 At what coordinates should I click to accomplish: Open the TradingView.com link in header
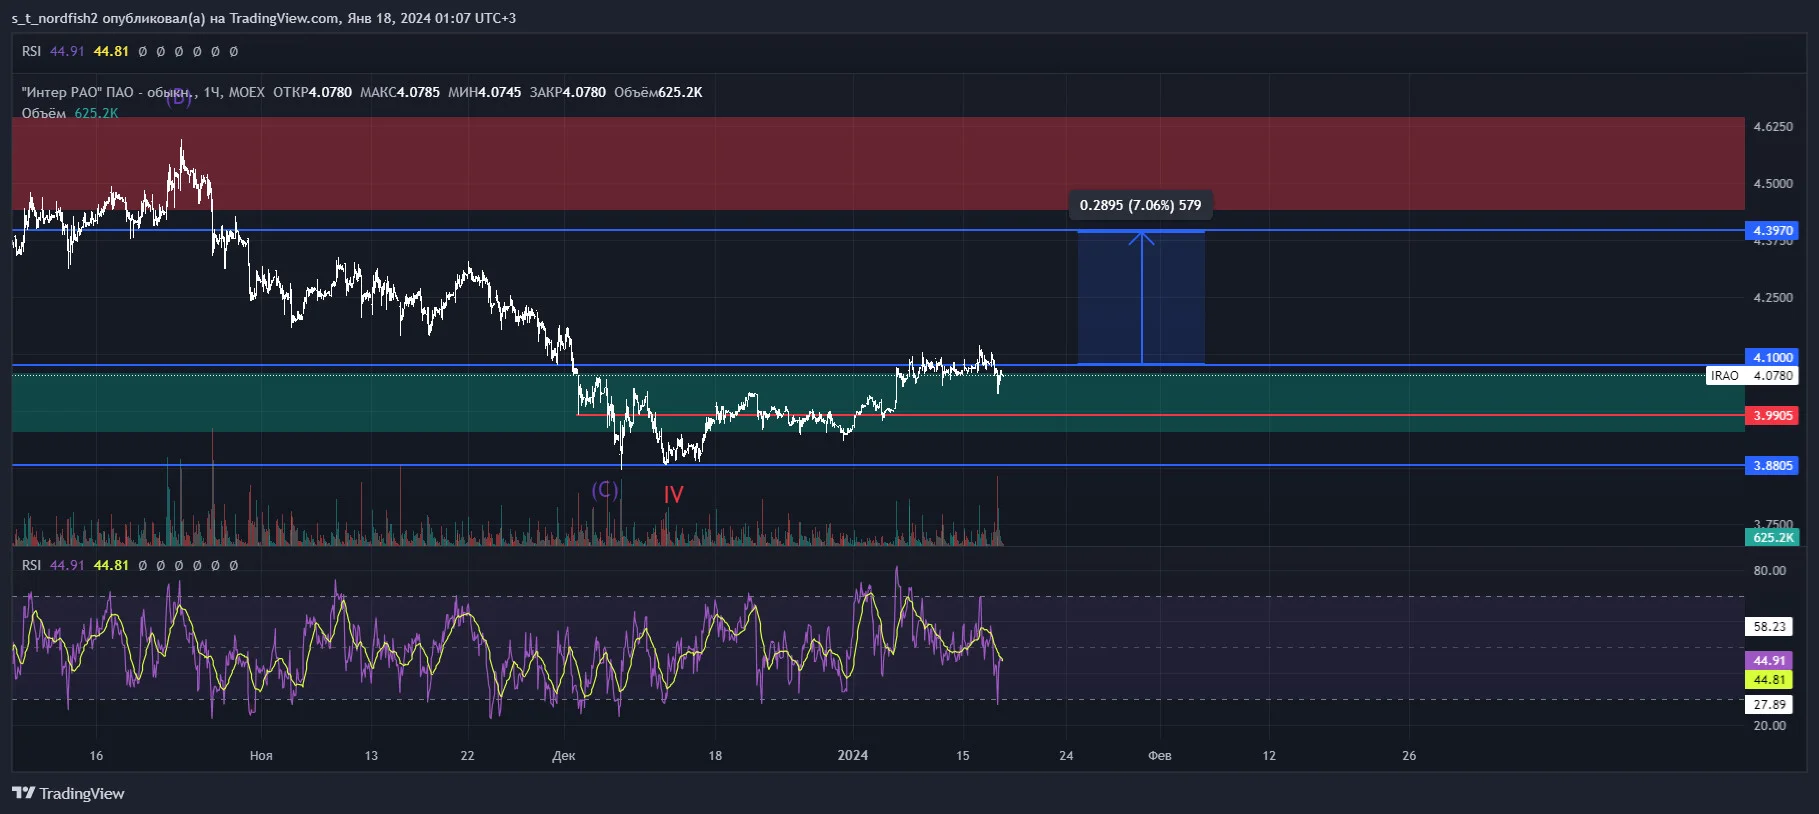pyautogui.click(x=285, y=18)
